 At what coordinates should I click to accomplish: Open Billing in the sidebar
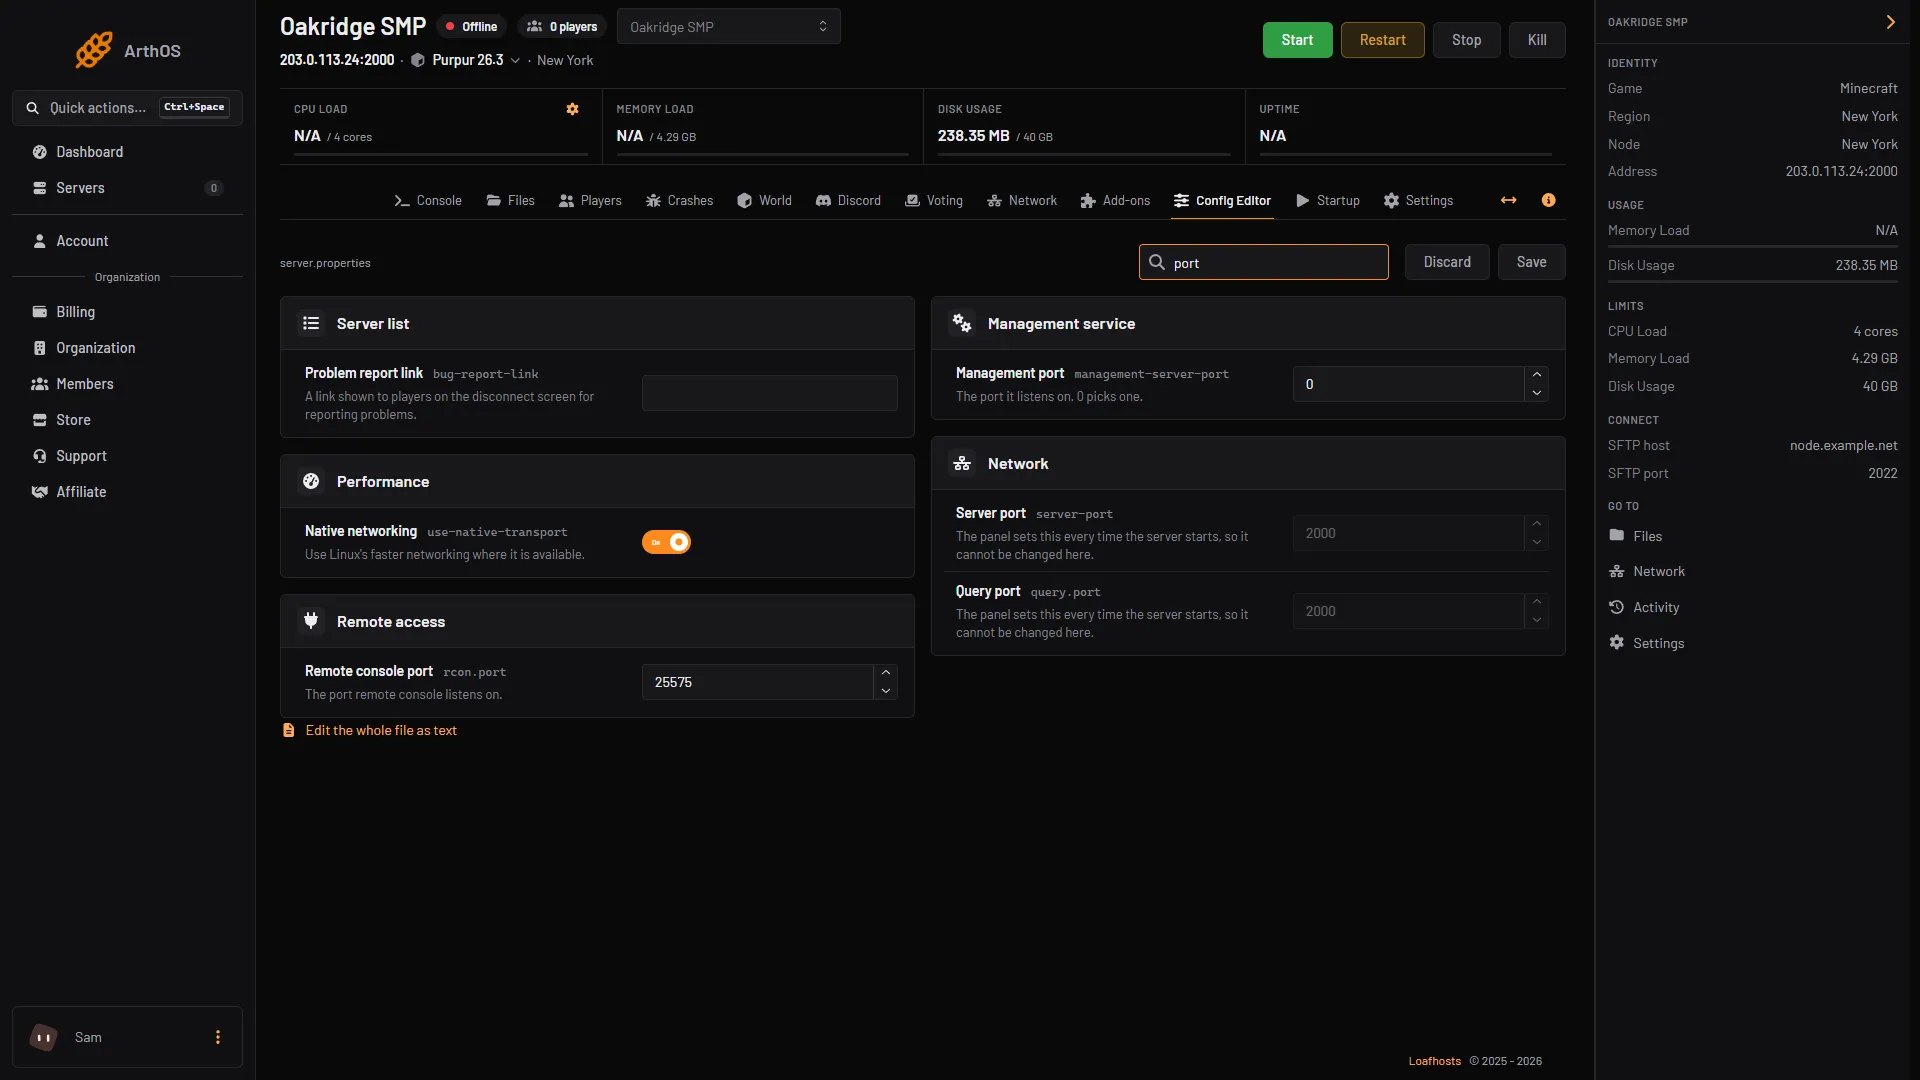127,312
